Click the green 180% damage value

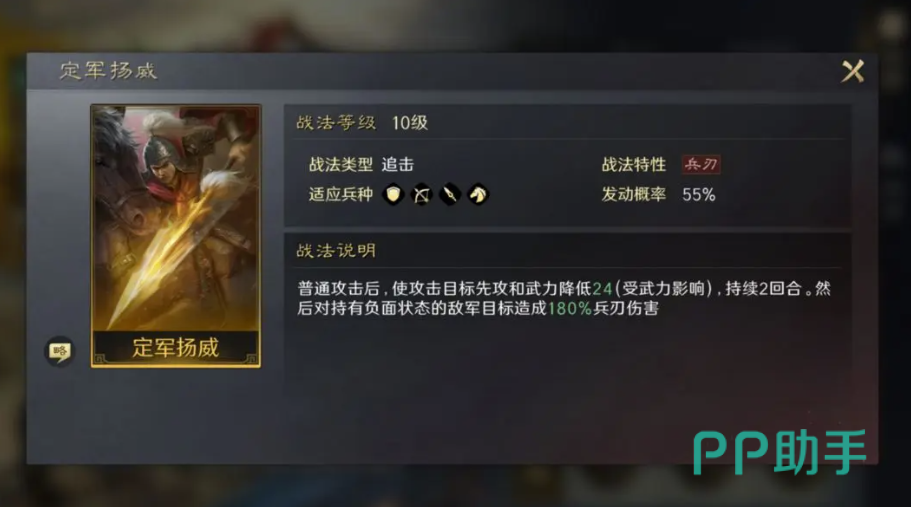pyautogui.click(x=569, y=308)
